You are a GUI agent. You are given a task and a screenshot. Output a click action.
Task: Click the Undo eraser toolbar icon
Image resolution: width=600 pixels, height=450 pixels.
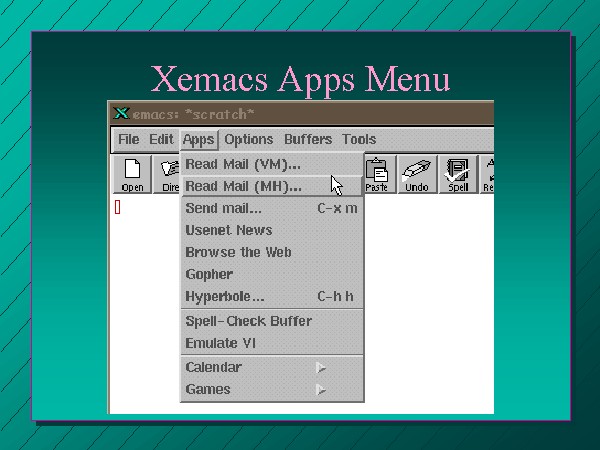(417, 174)
